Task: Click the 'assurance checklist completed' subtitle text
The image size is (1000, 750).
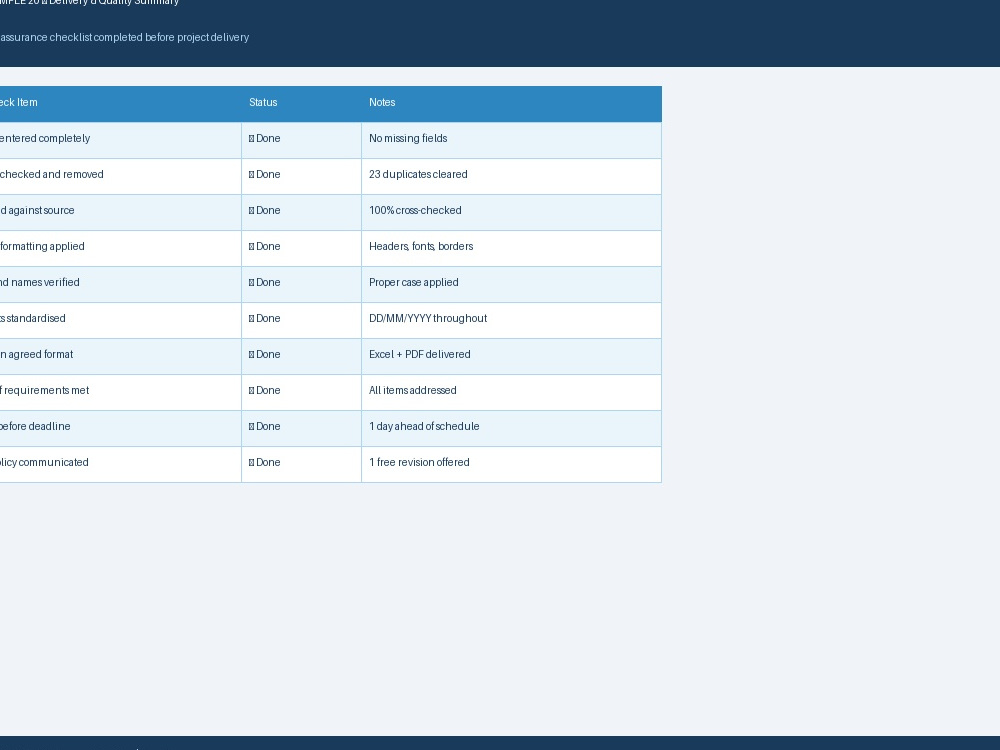Action: (124, 38)
